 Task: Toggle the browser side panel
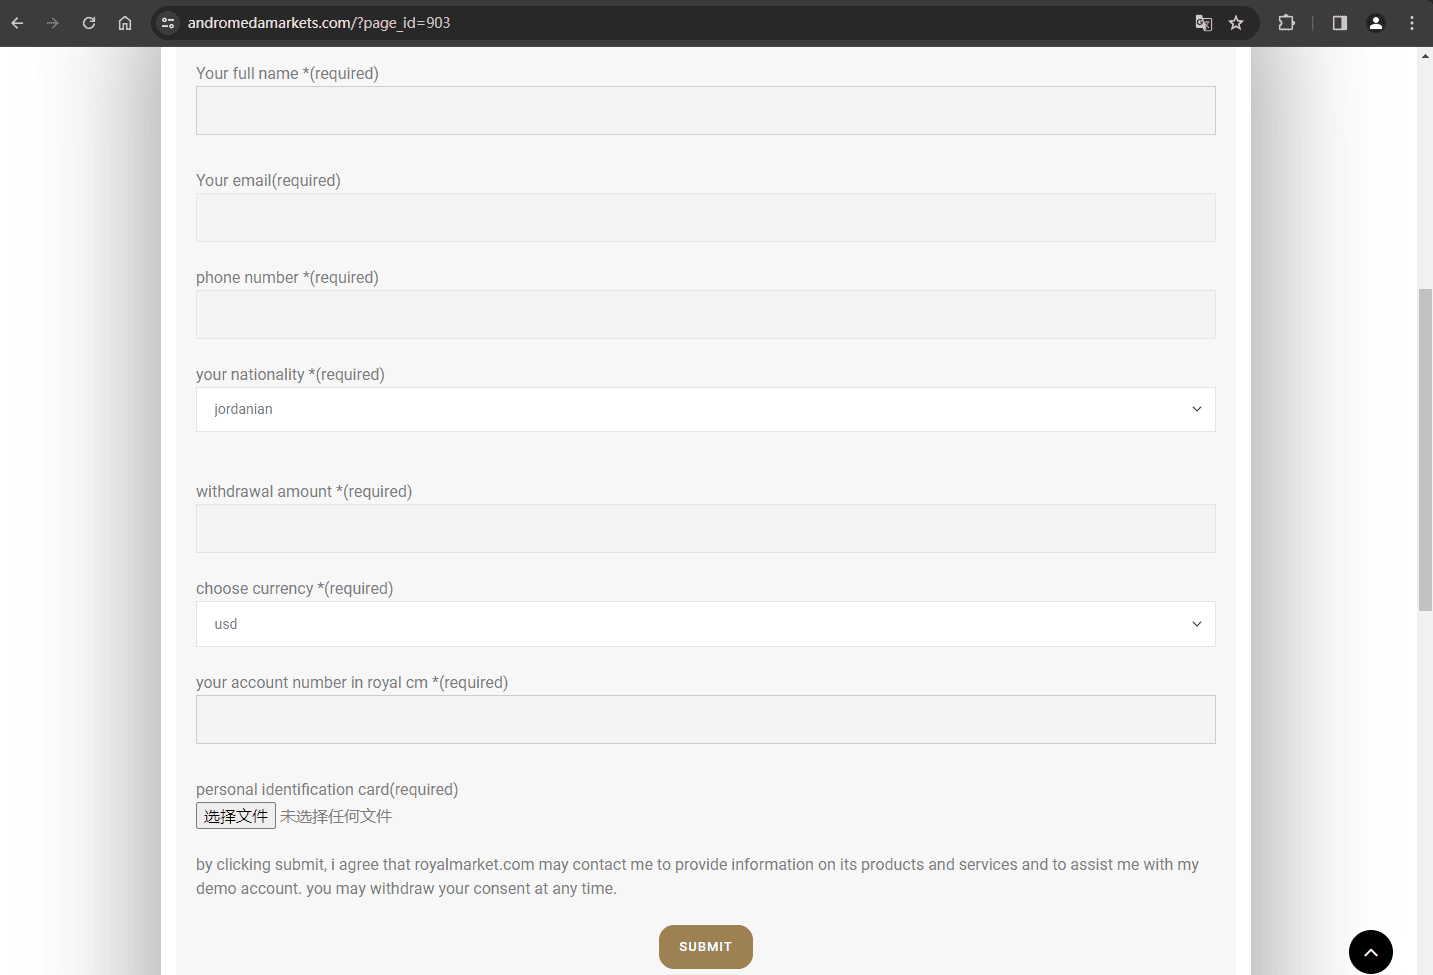coord(1340,23)
